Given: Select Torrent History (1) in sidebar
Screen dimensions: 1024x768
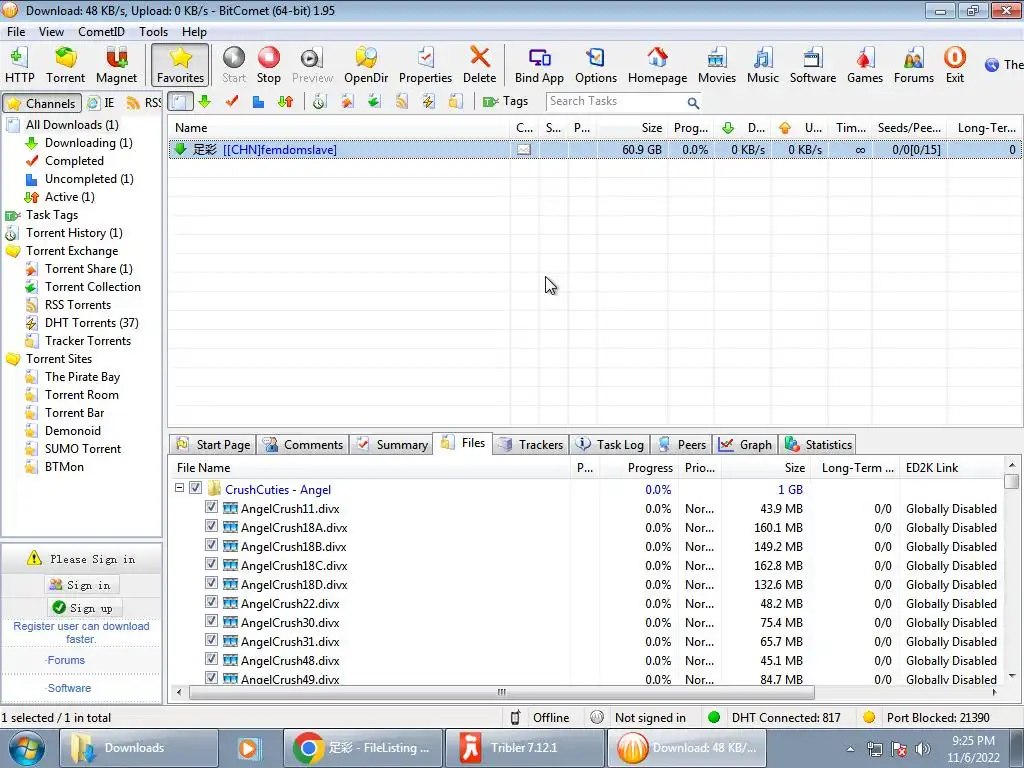Looking at the screenshot, I should click(74, 233).
